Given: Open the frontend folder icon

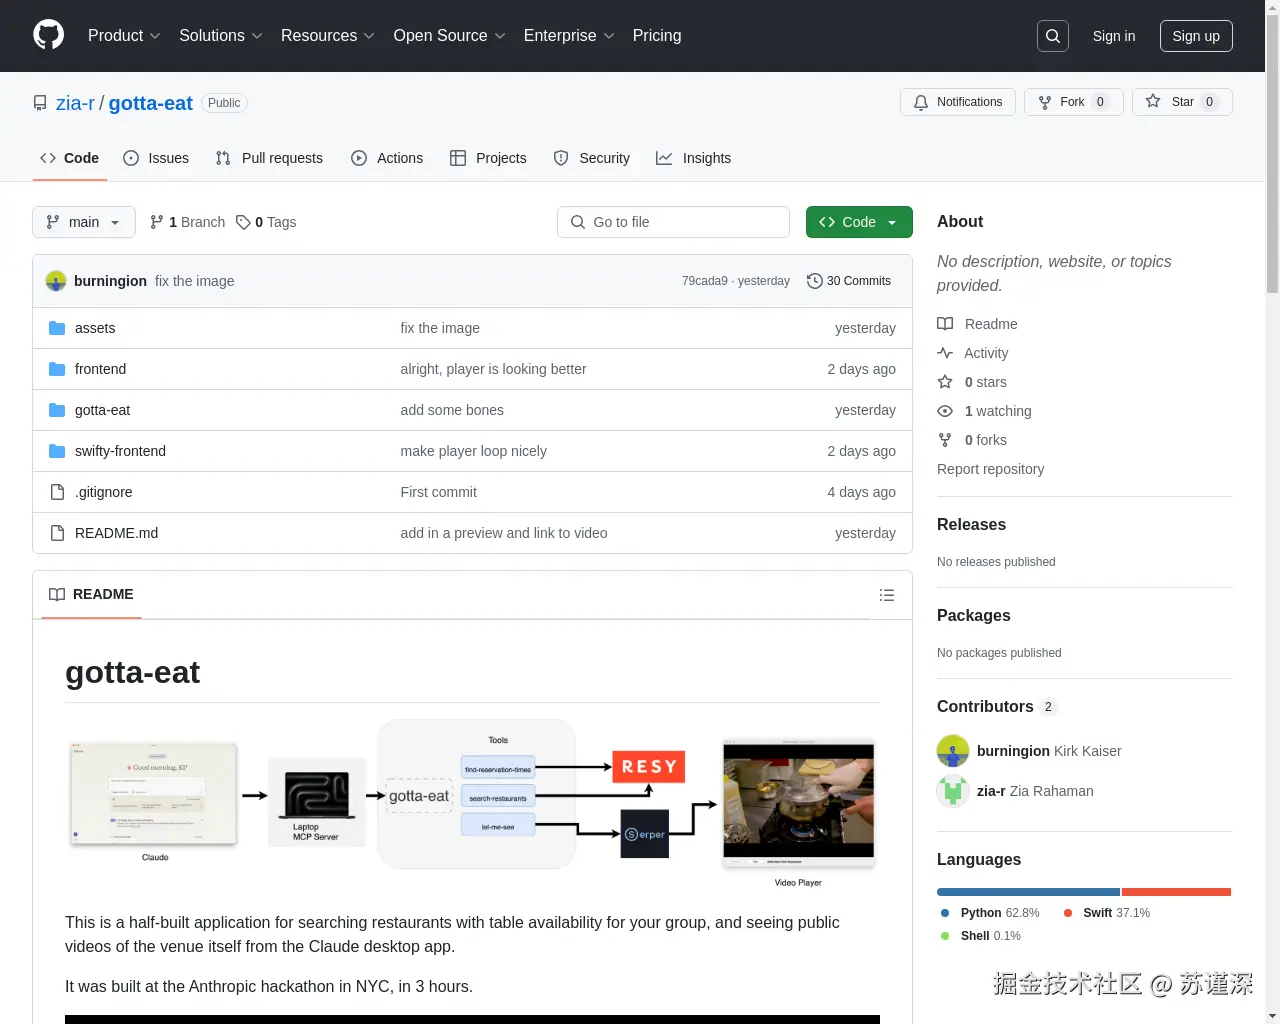Looking at the screenshot, I should (57, 369).
